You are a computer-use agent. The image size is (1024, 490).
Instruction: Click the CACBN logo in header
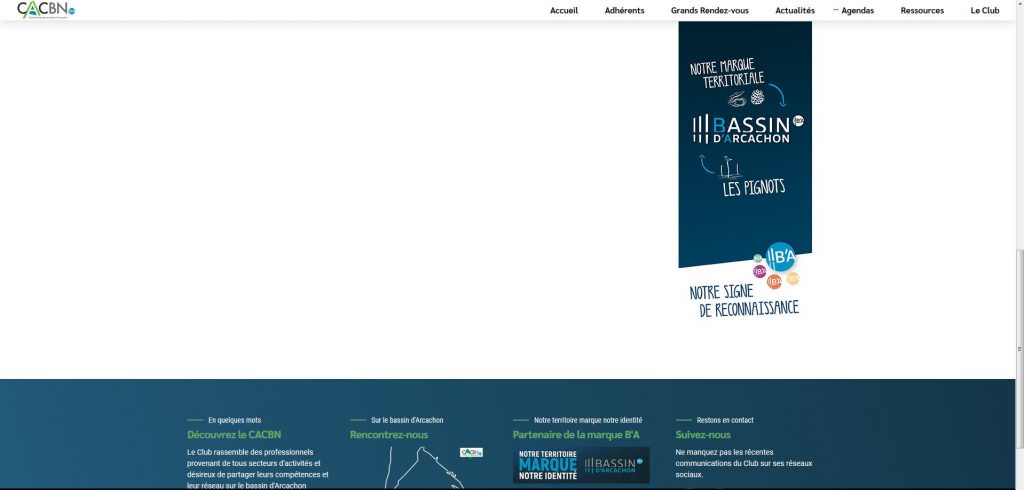coord(46,10)
